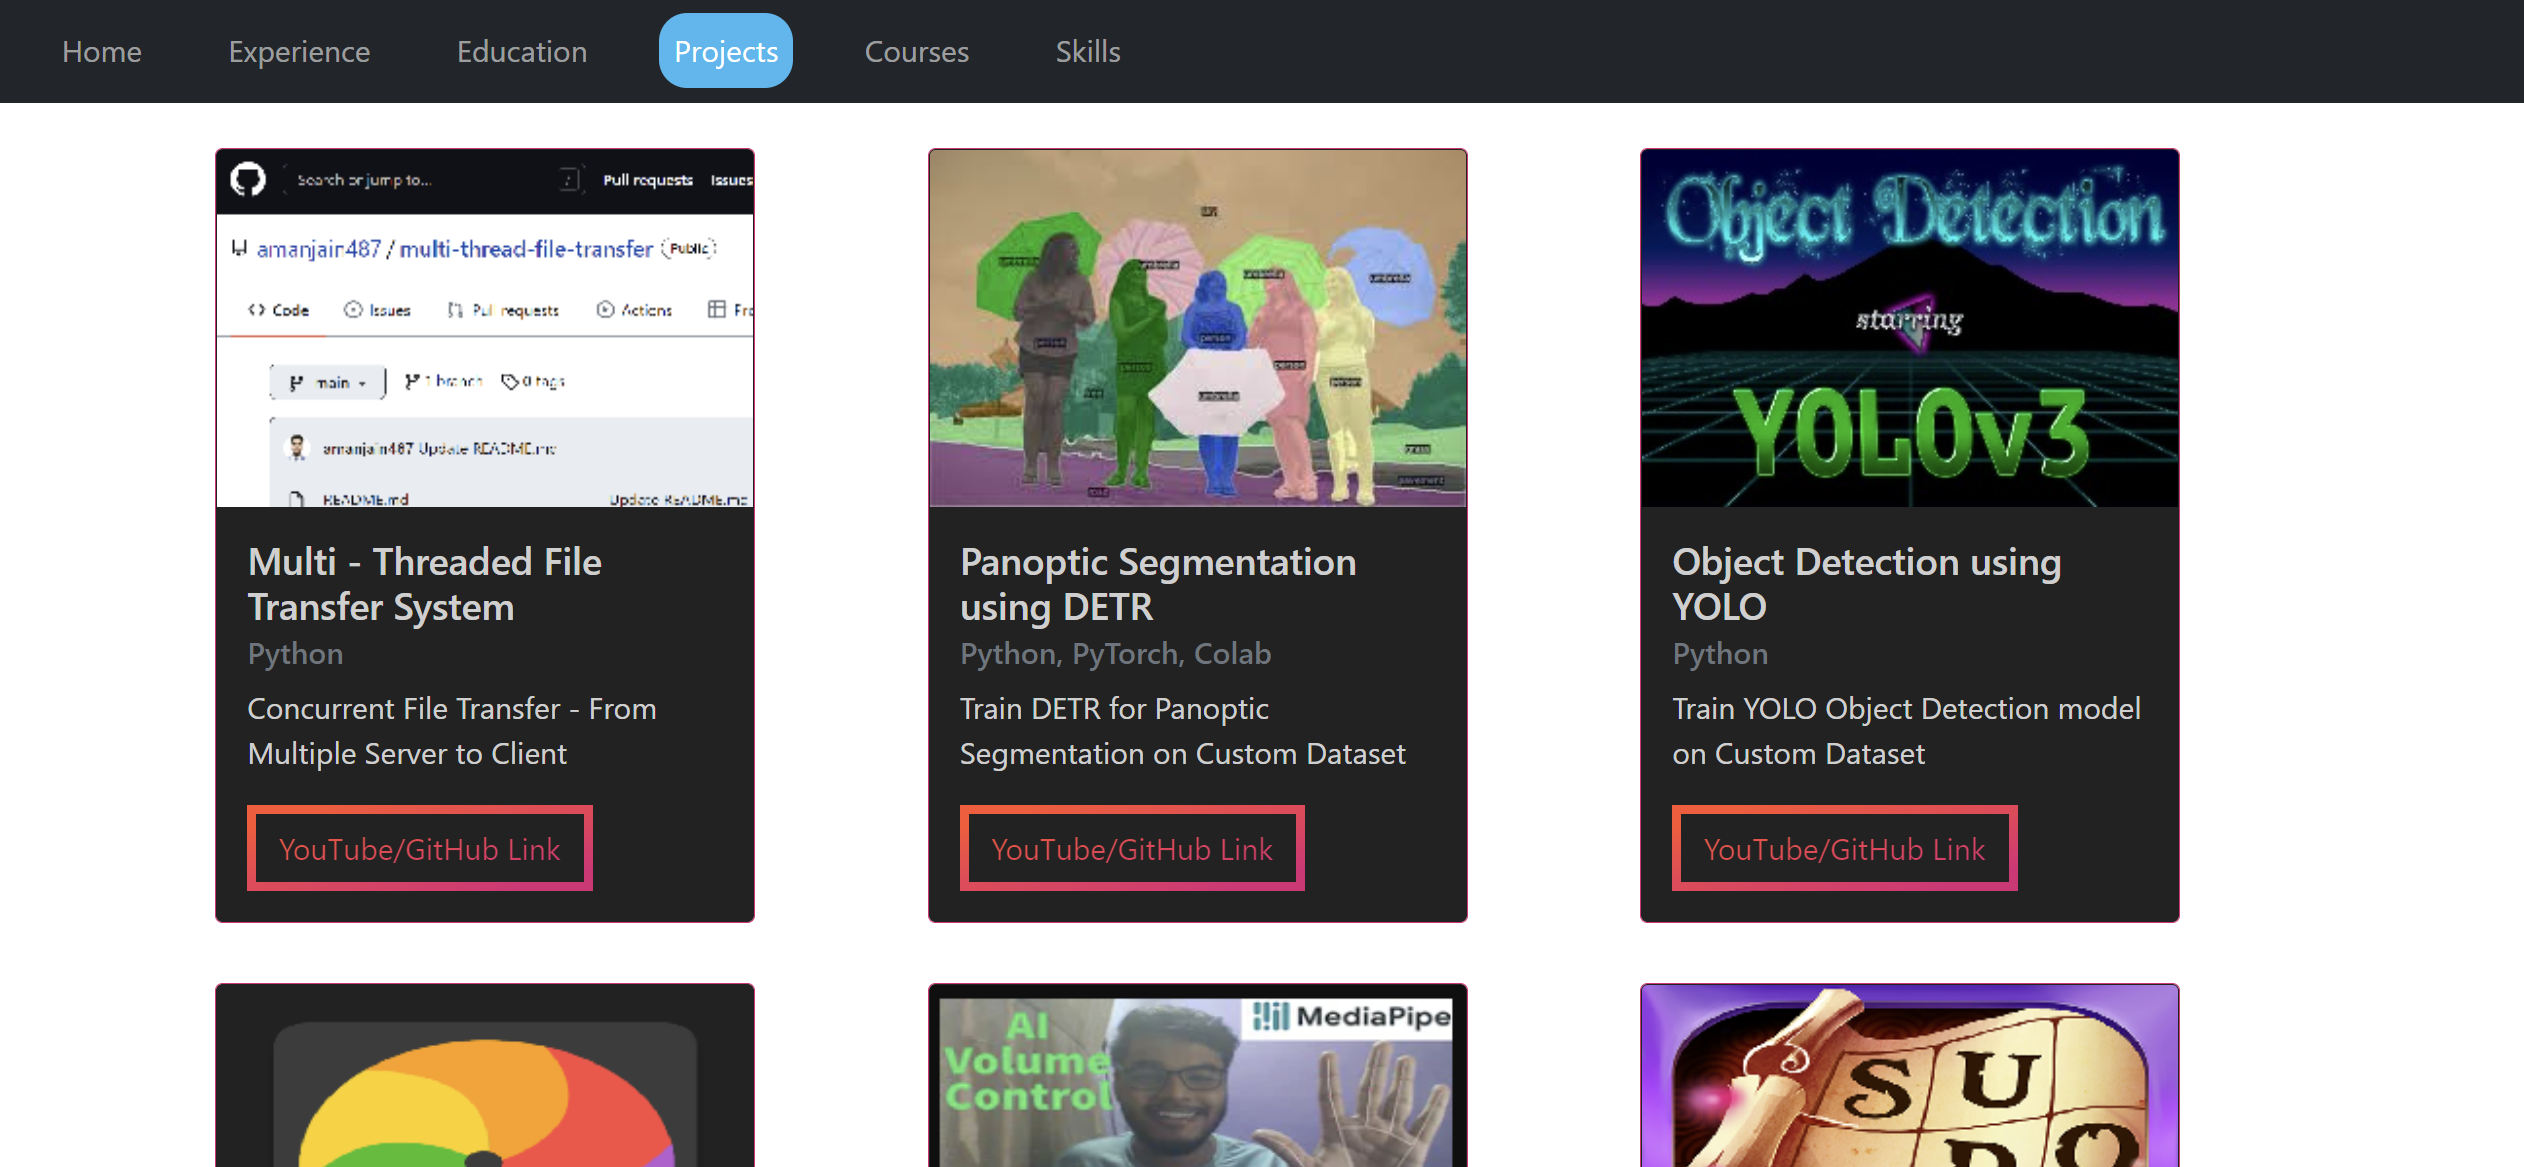Viewport: 2524px width, 1167px height.
Task: Open YouTube/GitHub link for Object Detection YOLO
Action: [x=1843, y=848]
